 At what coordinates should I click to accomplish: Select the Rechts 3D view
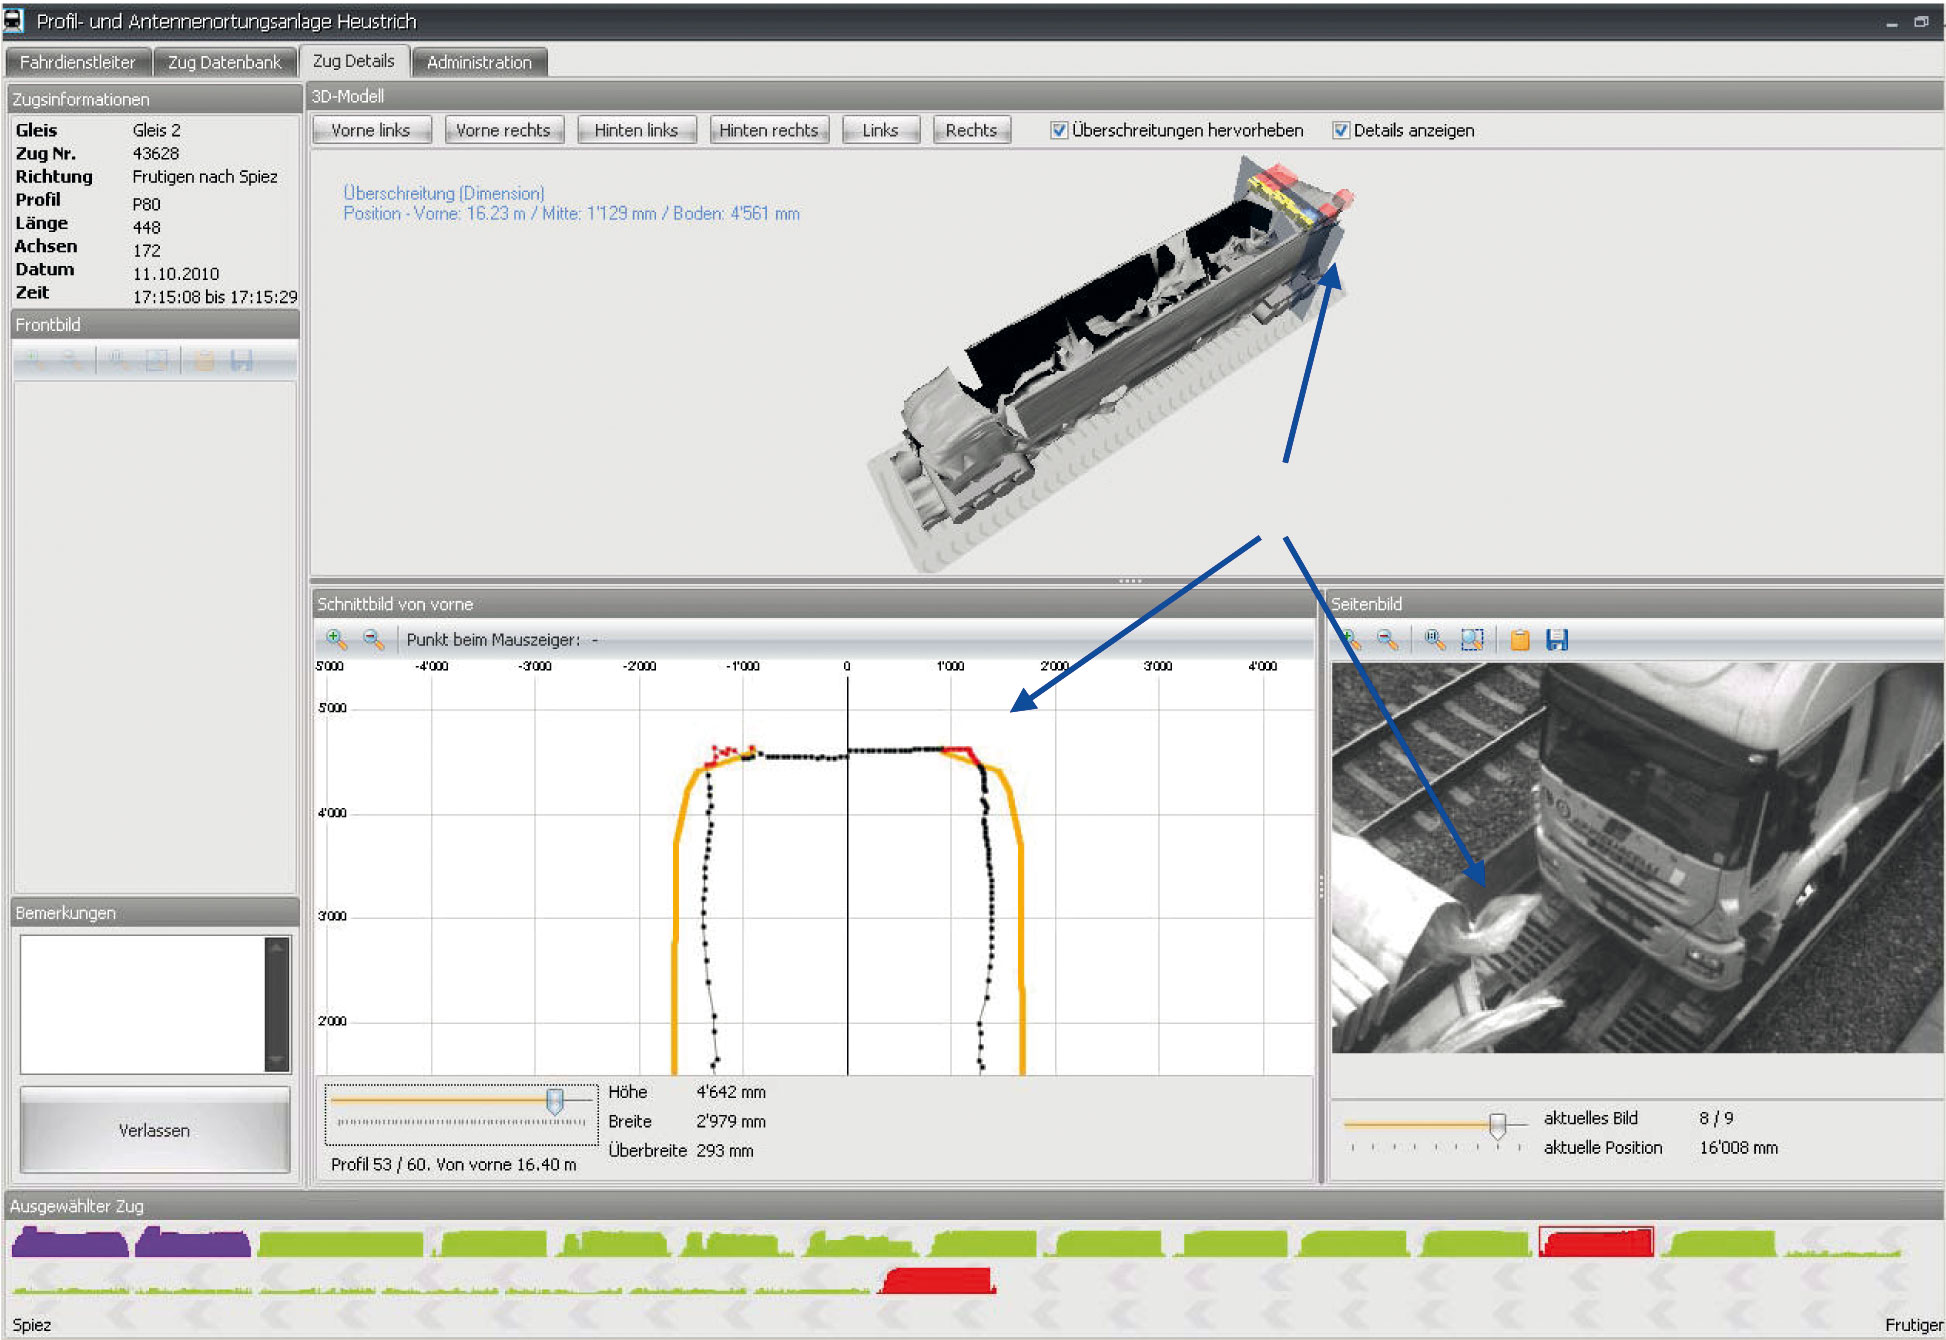coord(970,129)
